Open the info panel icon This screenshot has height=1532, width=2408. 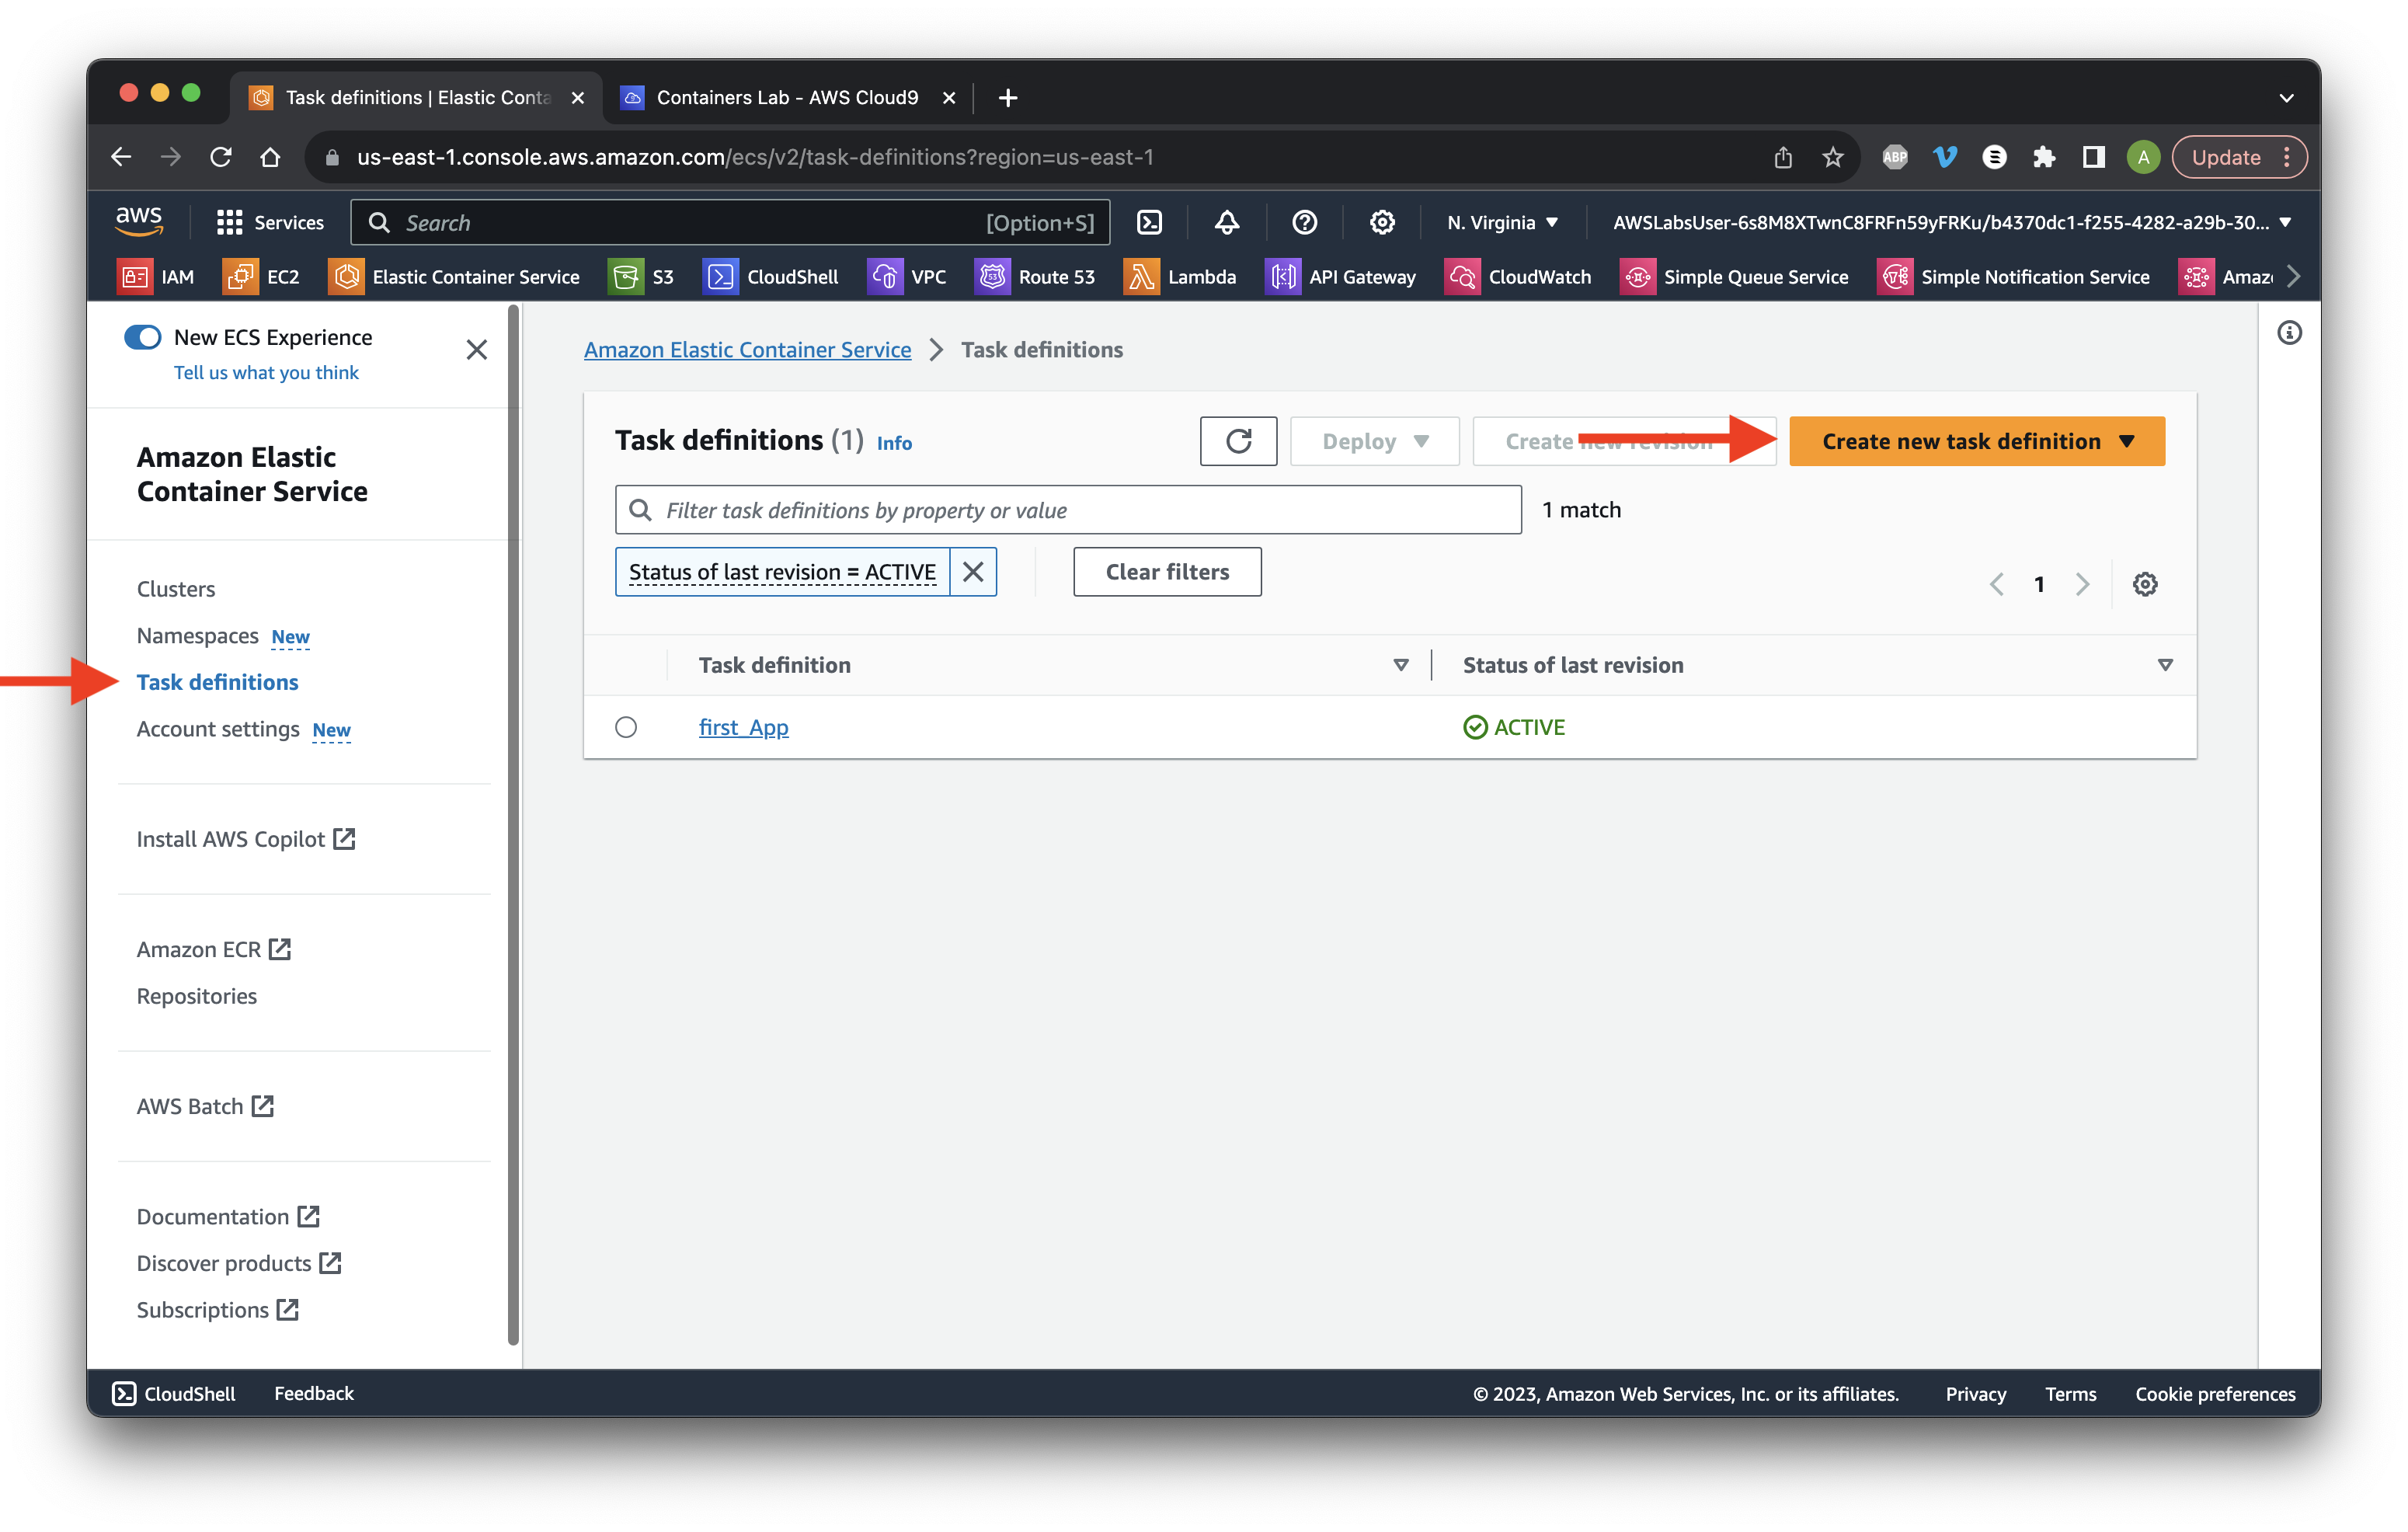point(2289,333)
